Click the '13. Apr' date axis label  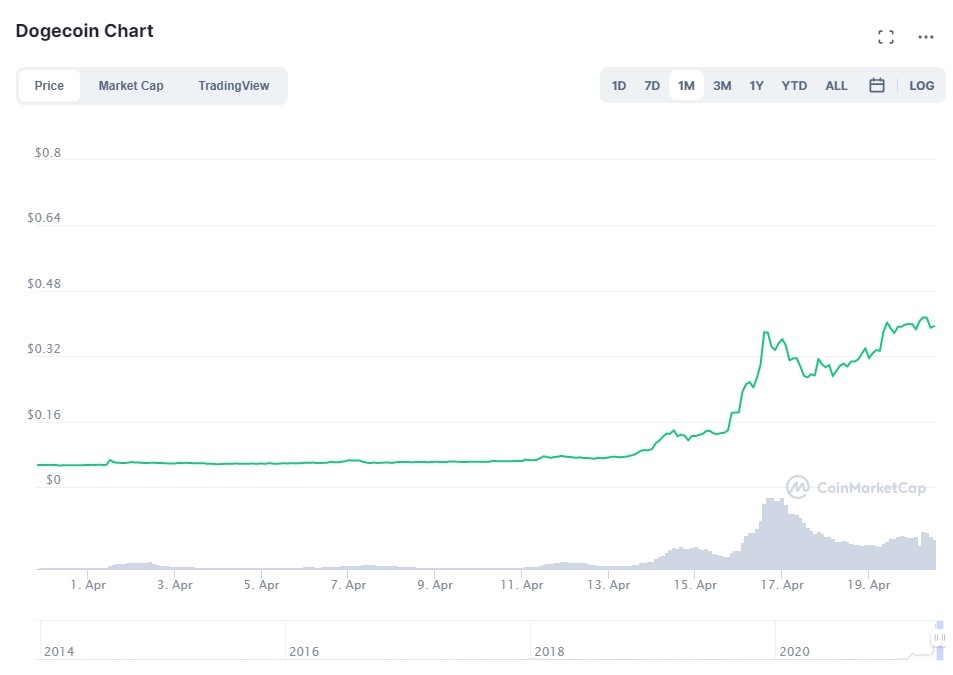[608, 584]
